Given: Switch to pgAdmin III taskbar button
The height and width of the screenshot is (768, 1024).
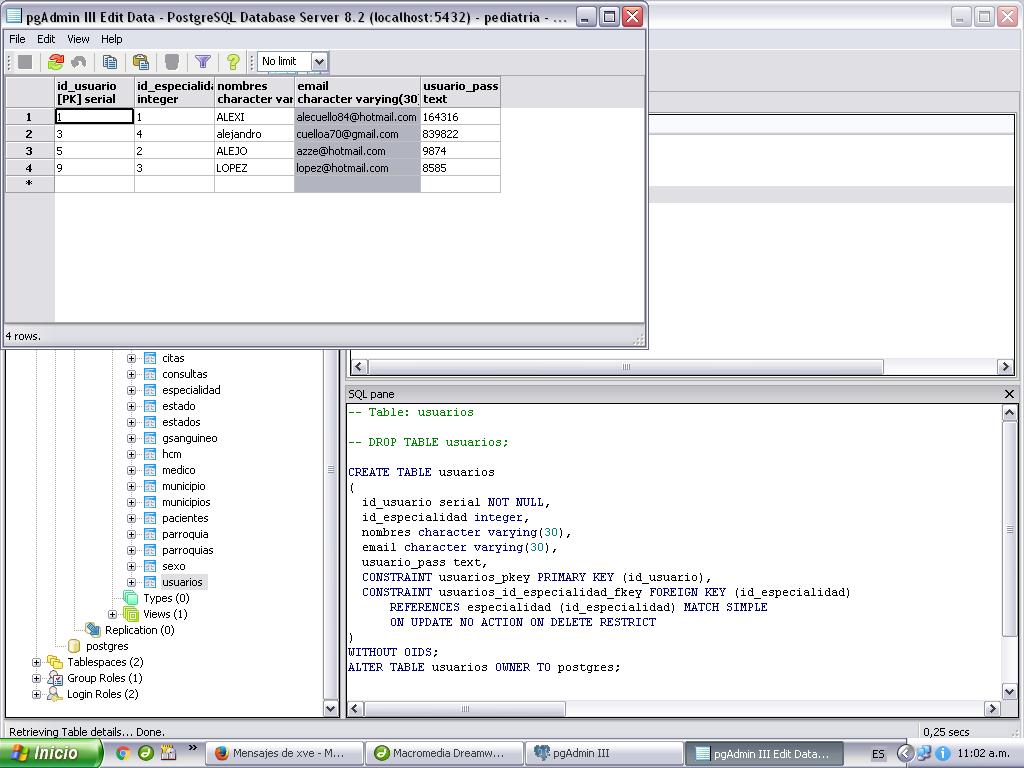Looking at the screenshot, I should [x=604, y=754].
